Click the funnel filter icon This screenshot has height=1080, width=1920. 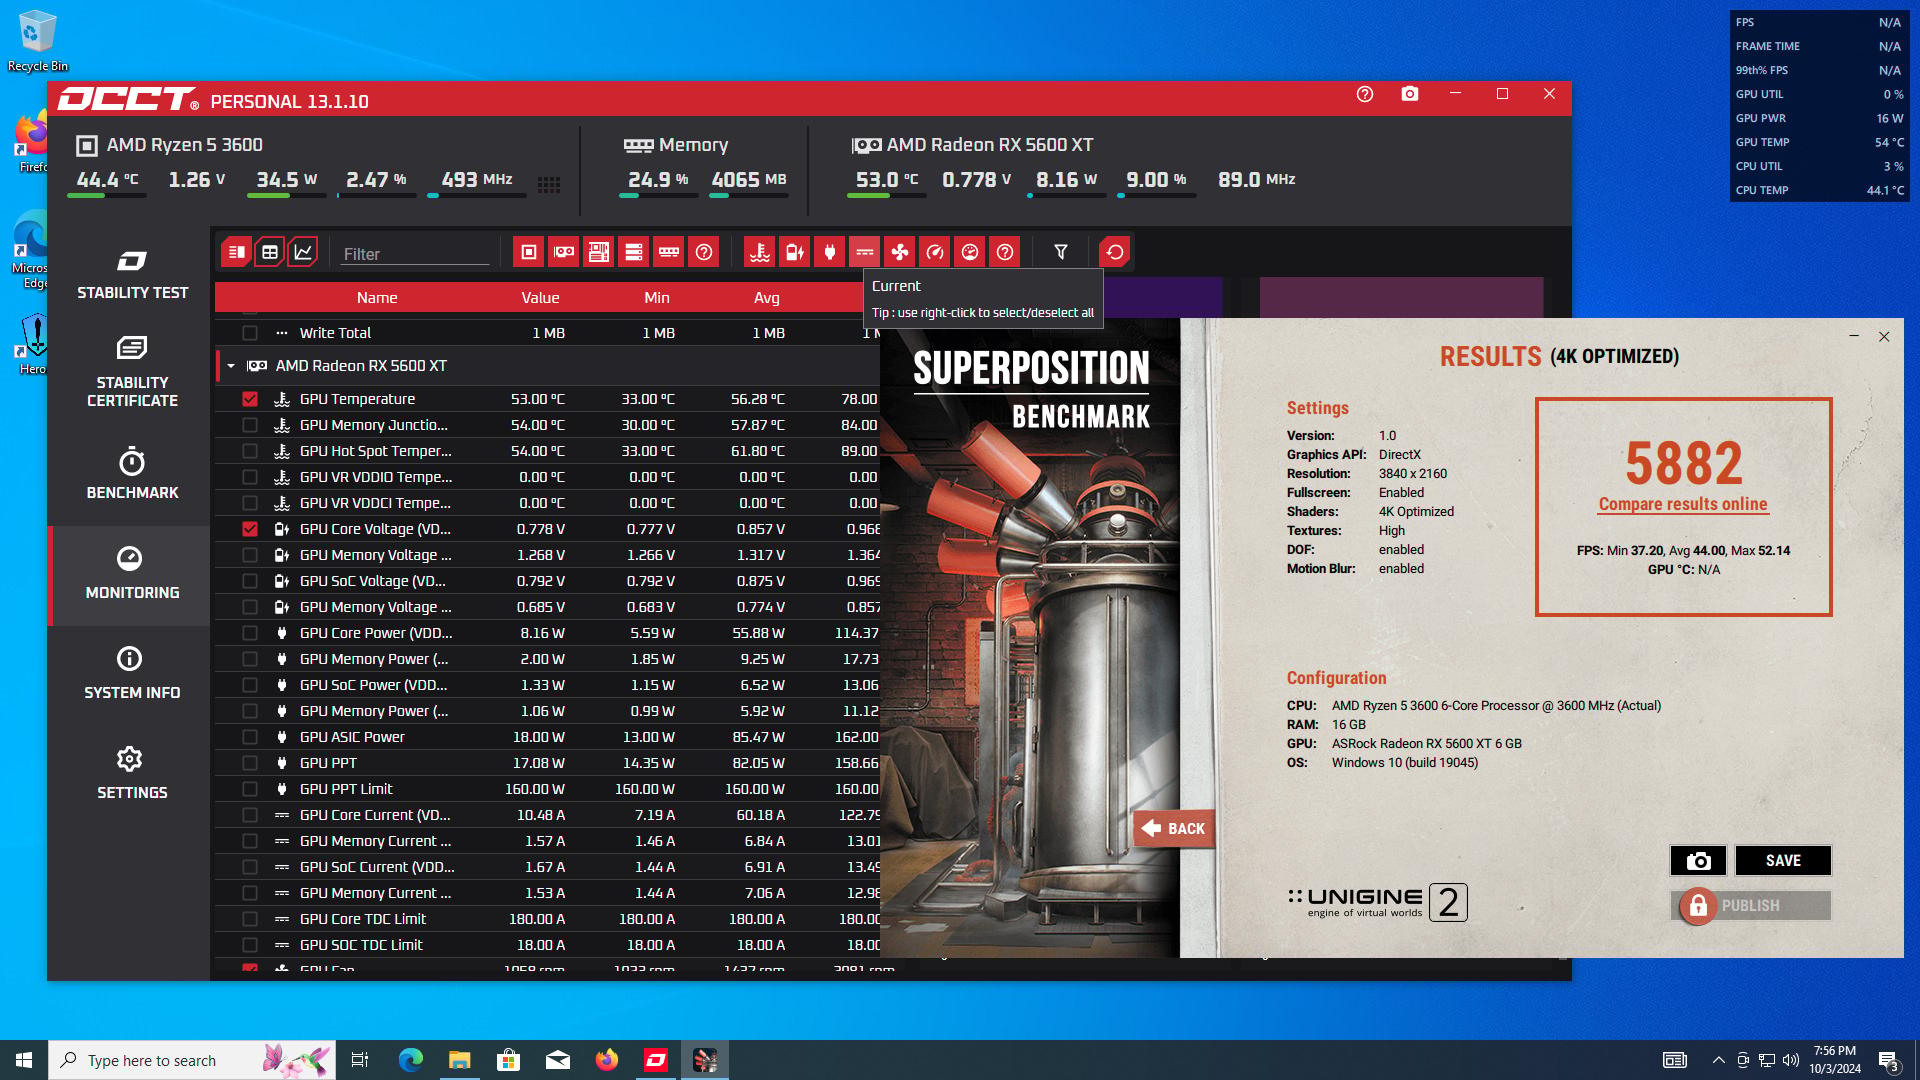[x=1061, y=253]
